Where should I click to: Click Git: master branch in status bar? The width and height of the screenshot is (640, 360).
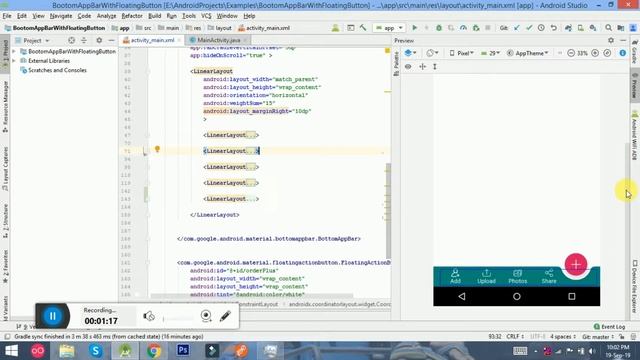[x=598, y=337]
